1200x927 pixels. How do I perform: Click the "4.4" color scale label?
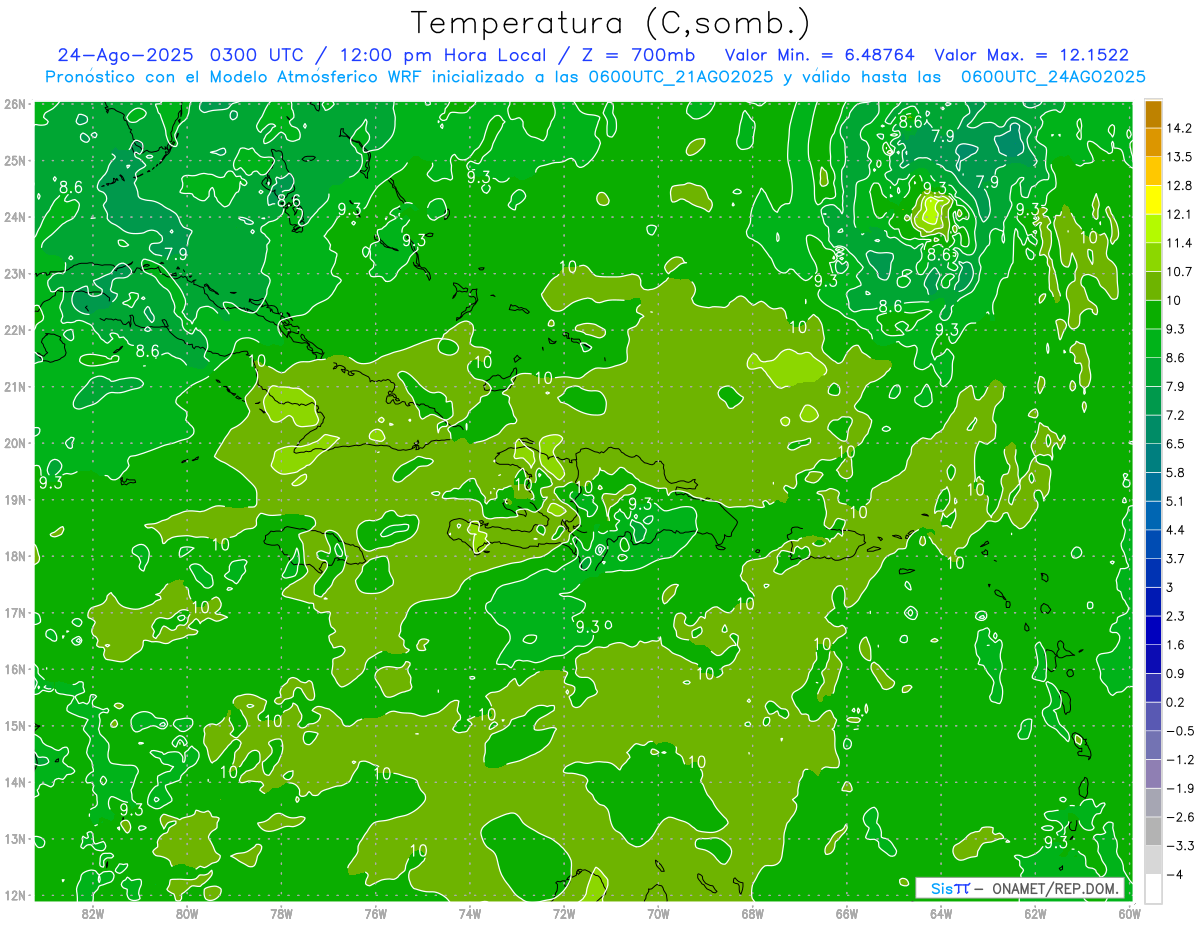pos(1175,529)
